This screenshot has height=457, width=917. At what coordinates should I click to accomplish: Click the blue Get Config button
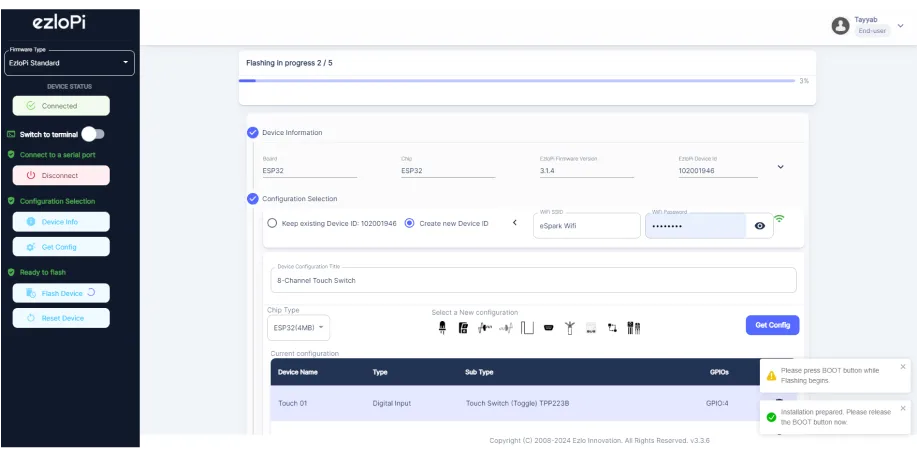coord(773,325)
